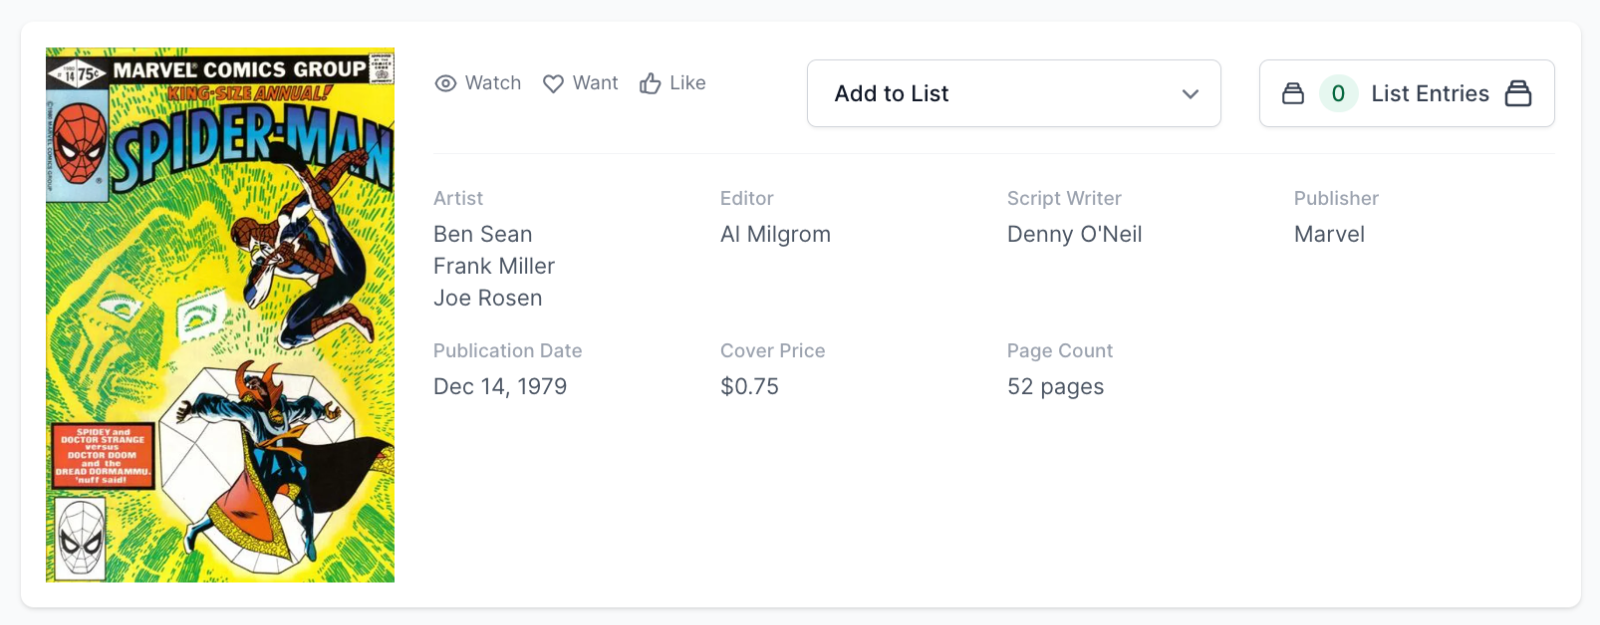Expand the chevron arrow in Add to List
This screenshot has height=625, width=1600.
coord(1190,94)
